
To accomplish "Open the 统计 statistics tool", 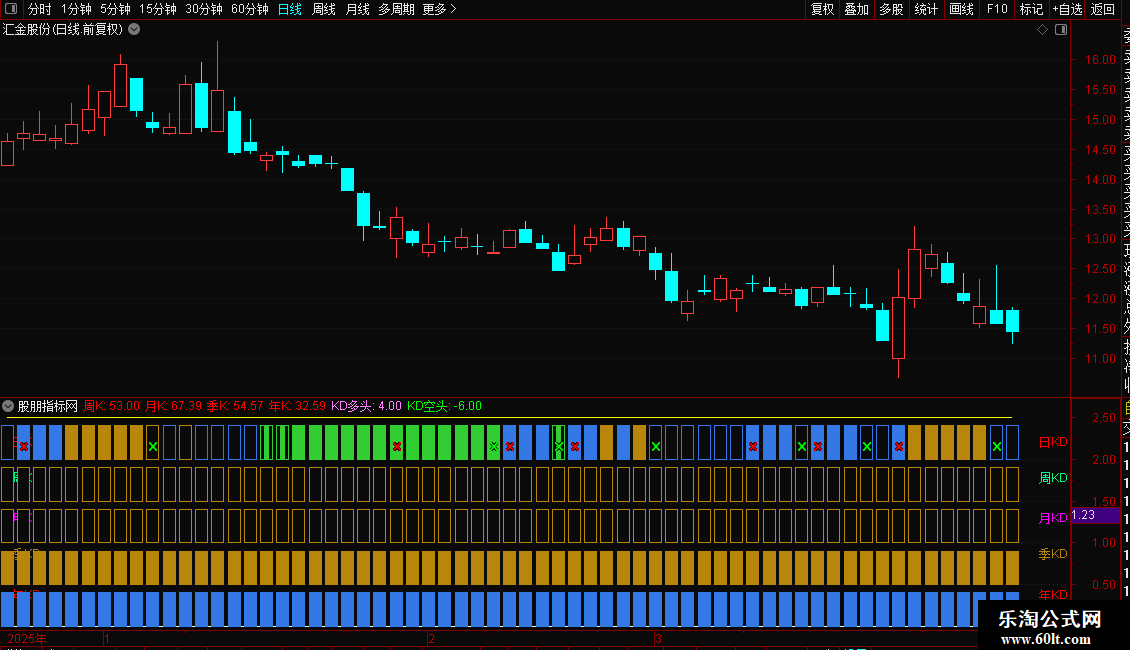I will pos(926,9).
